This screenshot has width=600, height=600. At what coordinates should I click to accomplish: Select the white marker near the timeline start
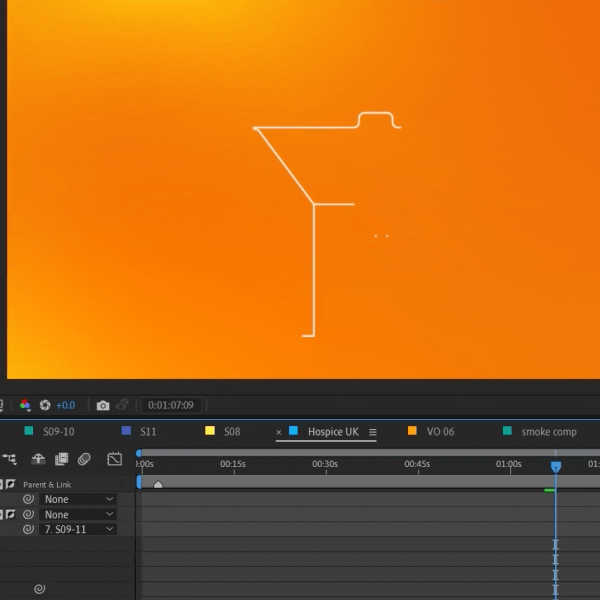coord(158,484)
